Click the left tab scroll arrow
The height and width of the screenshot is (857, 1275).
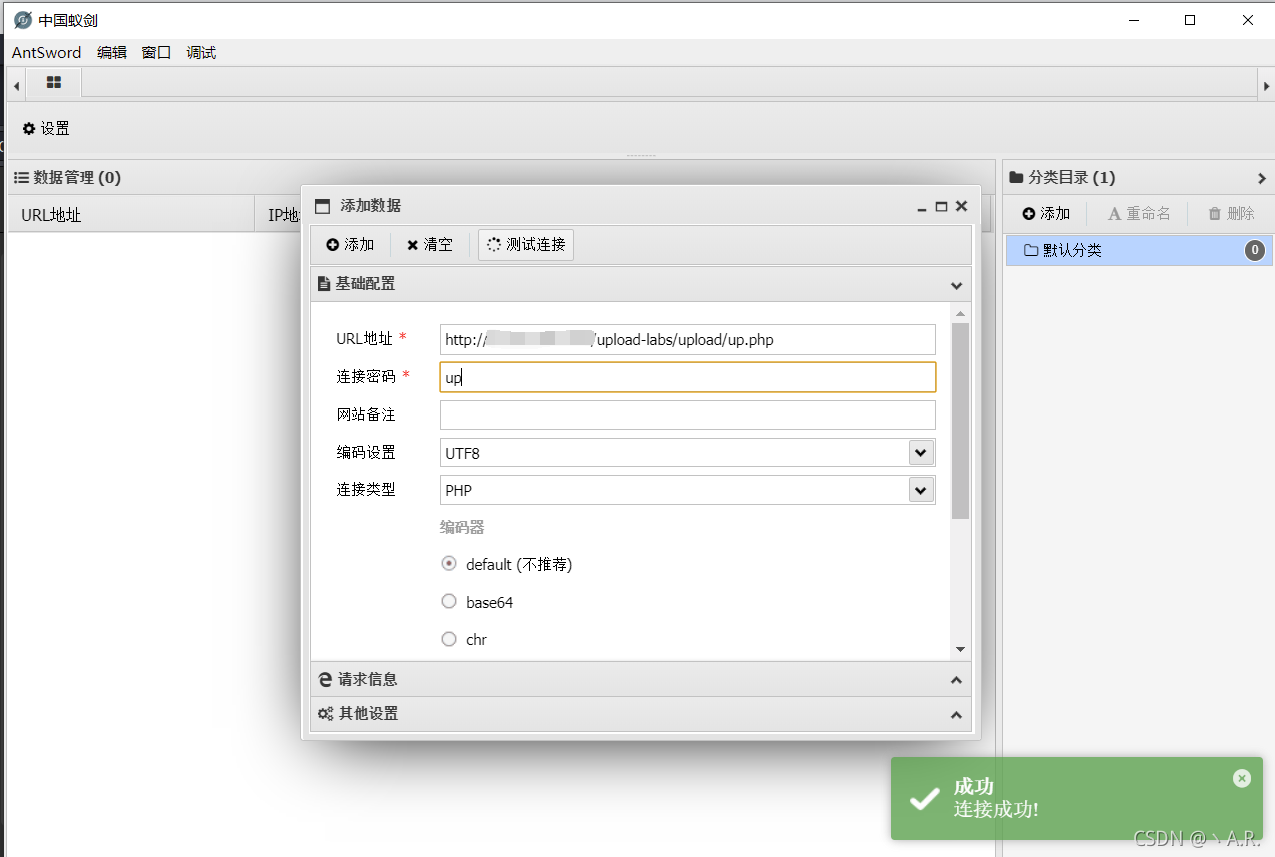click(16, 86)
